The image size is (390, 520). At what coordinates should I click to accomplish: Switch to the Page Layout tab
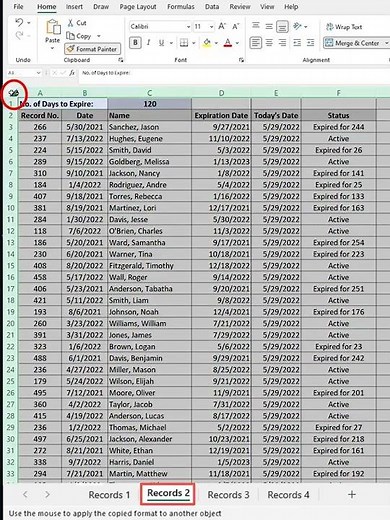coord(138,7)
